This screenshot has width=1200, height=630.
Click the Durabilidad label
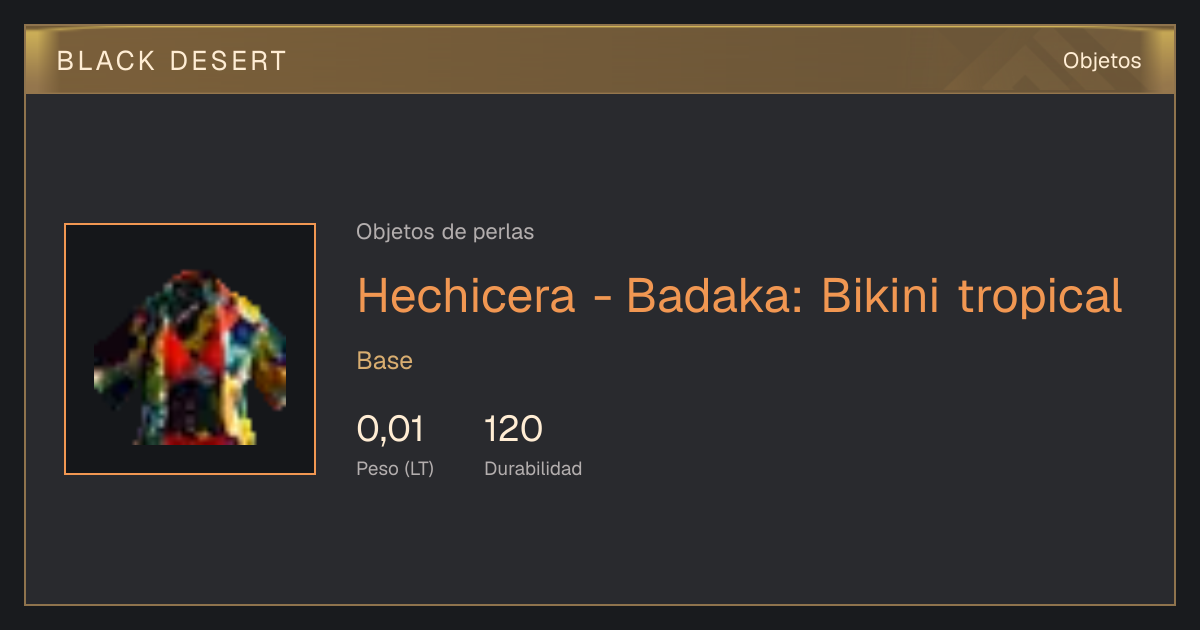(533, 469)
